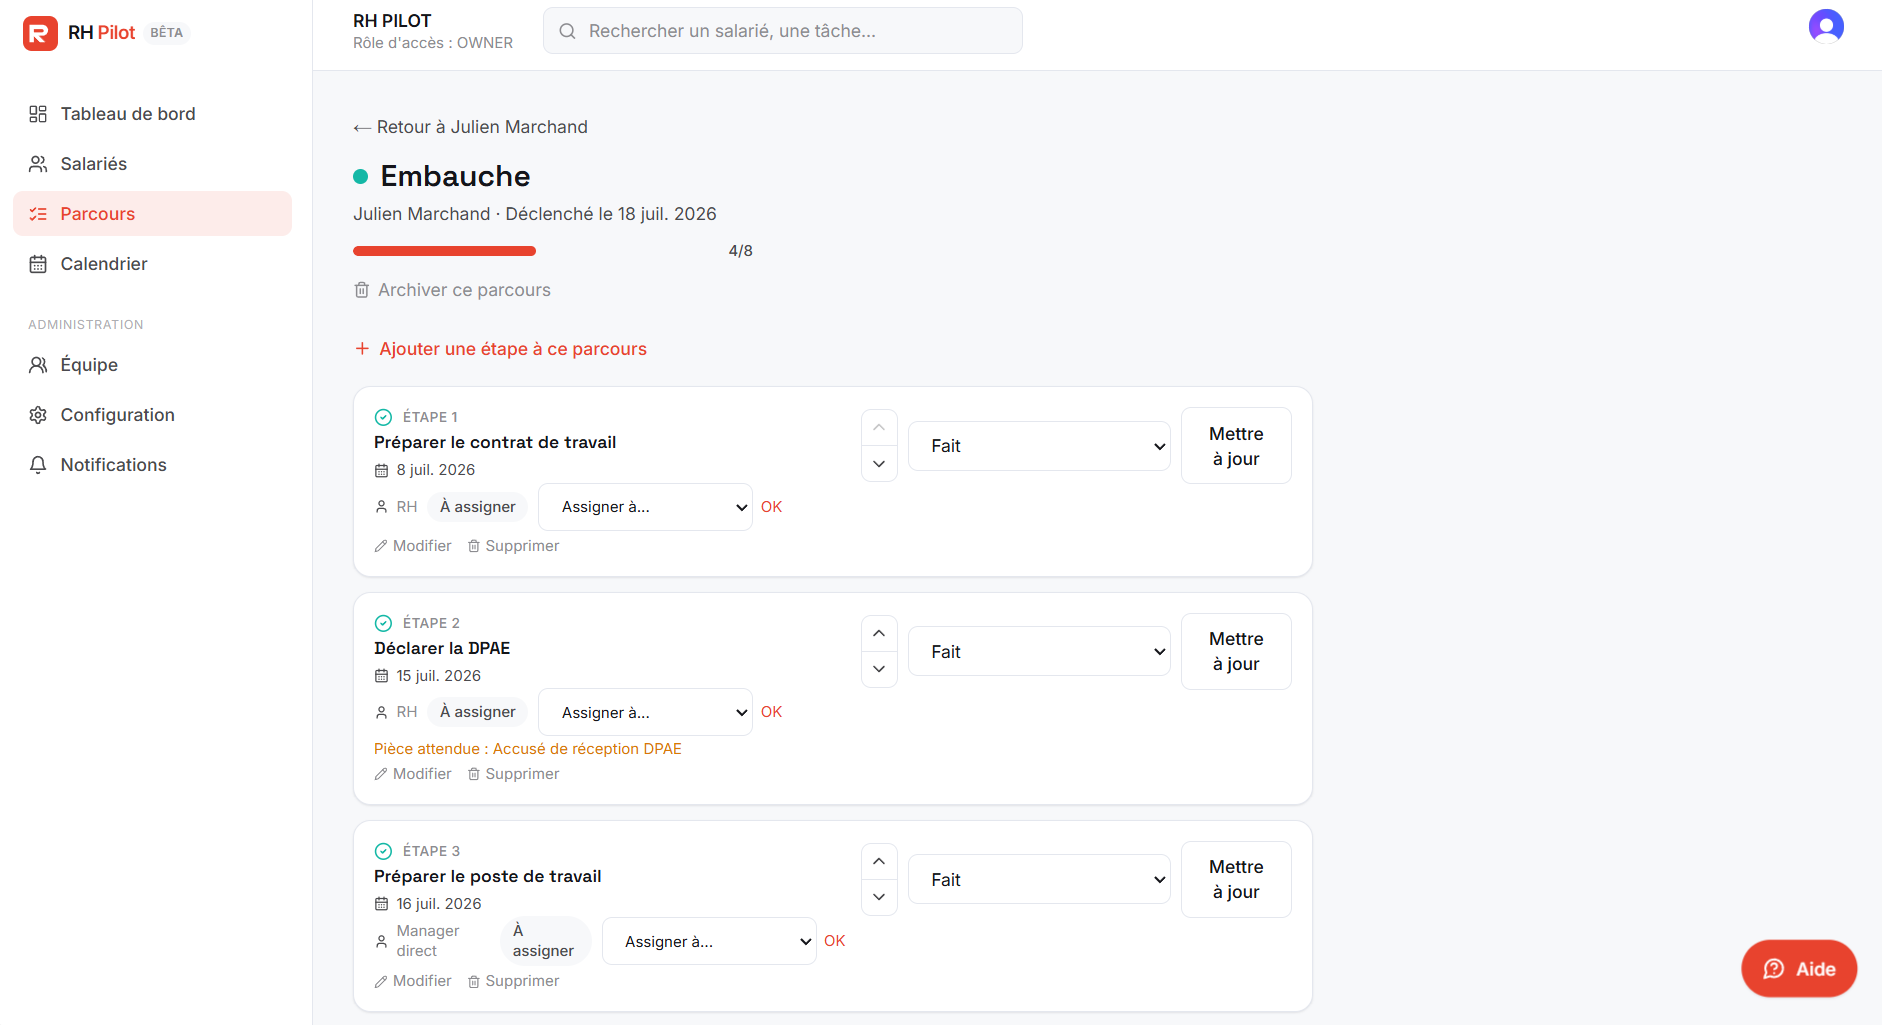
Task: Click Modifier under Déclarer la DPAE
Action: pos(413,774)
